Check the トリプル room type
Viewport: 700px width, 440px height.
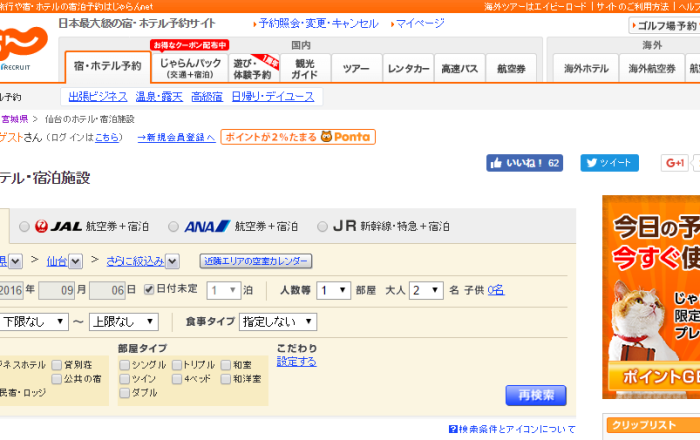(177, 365)
